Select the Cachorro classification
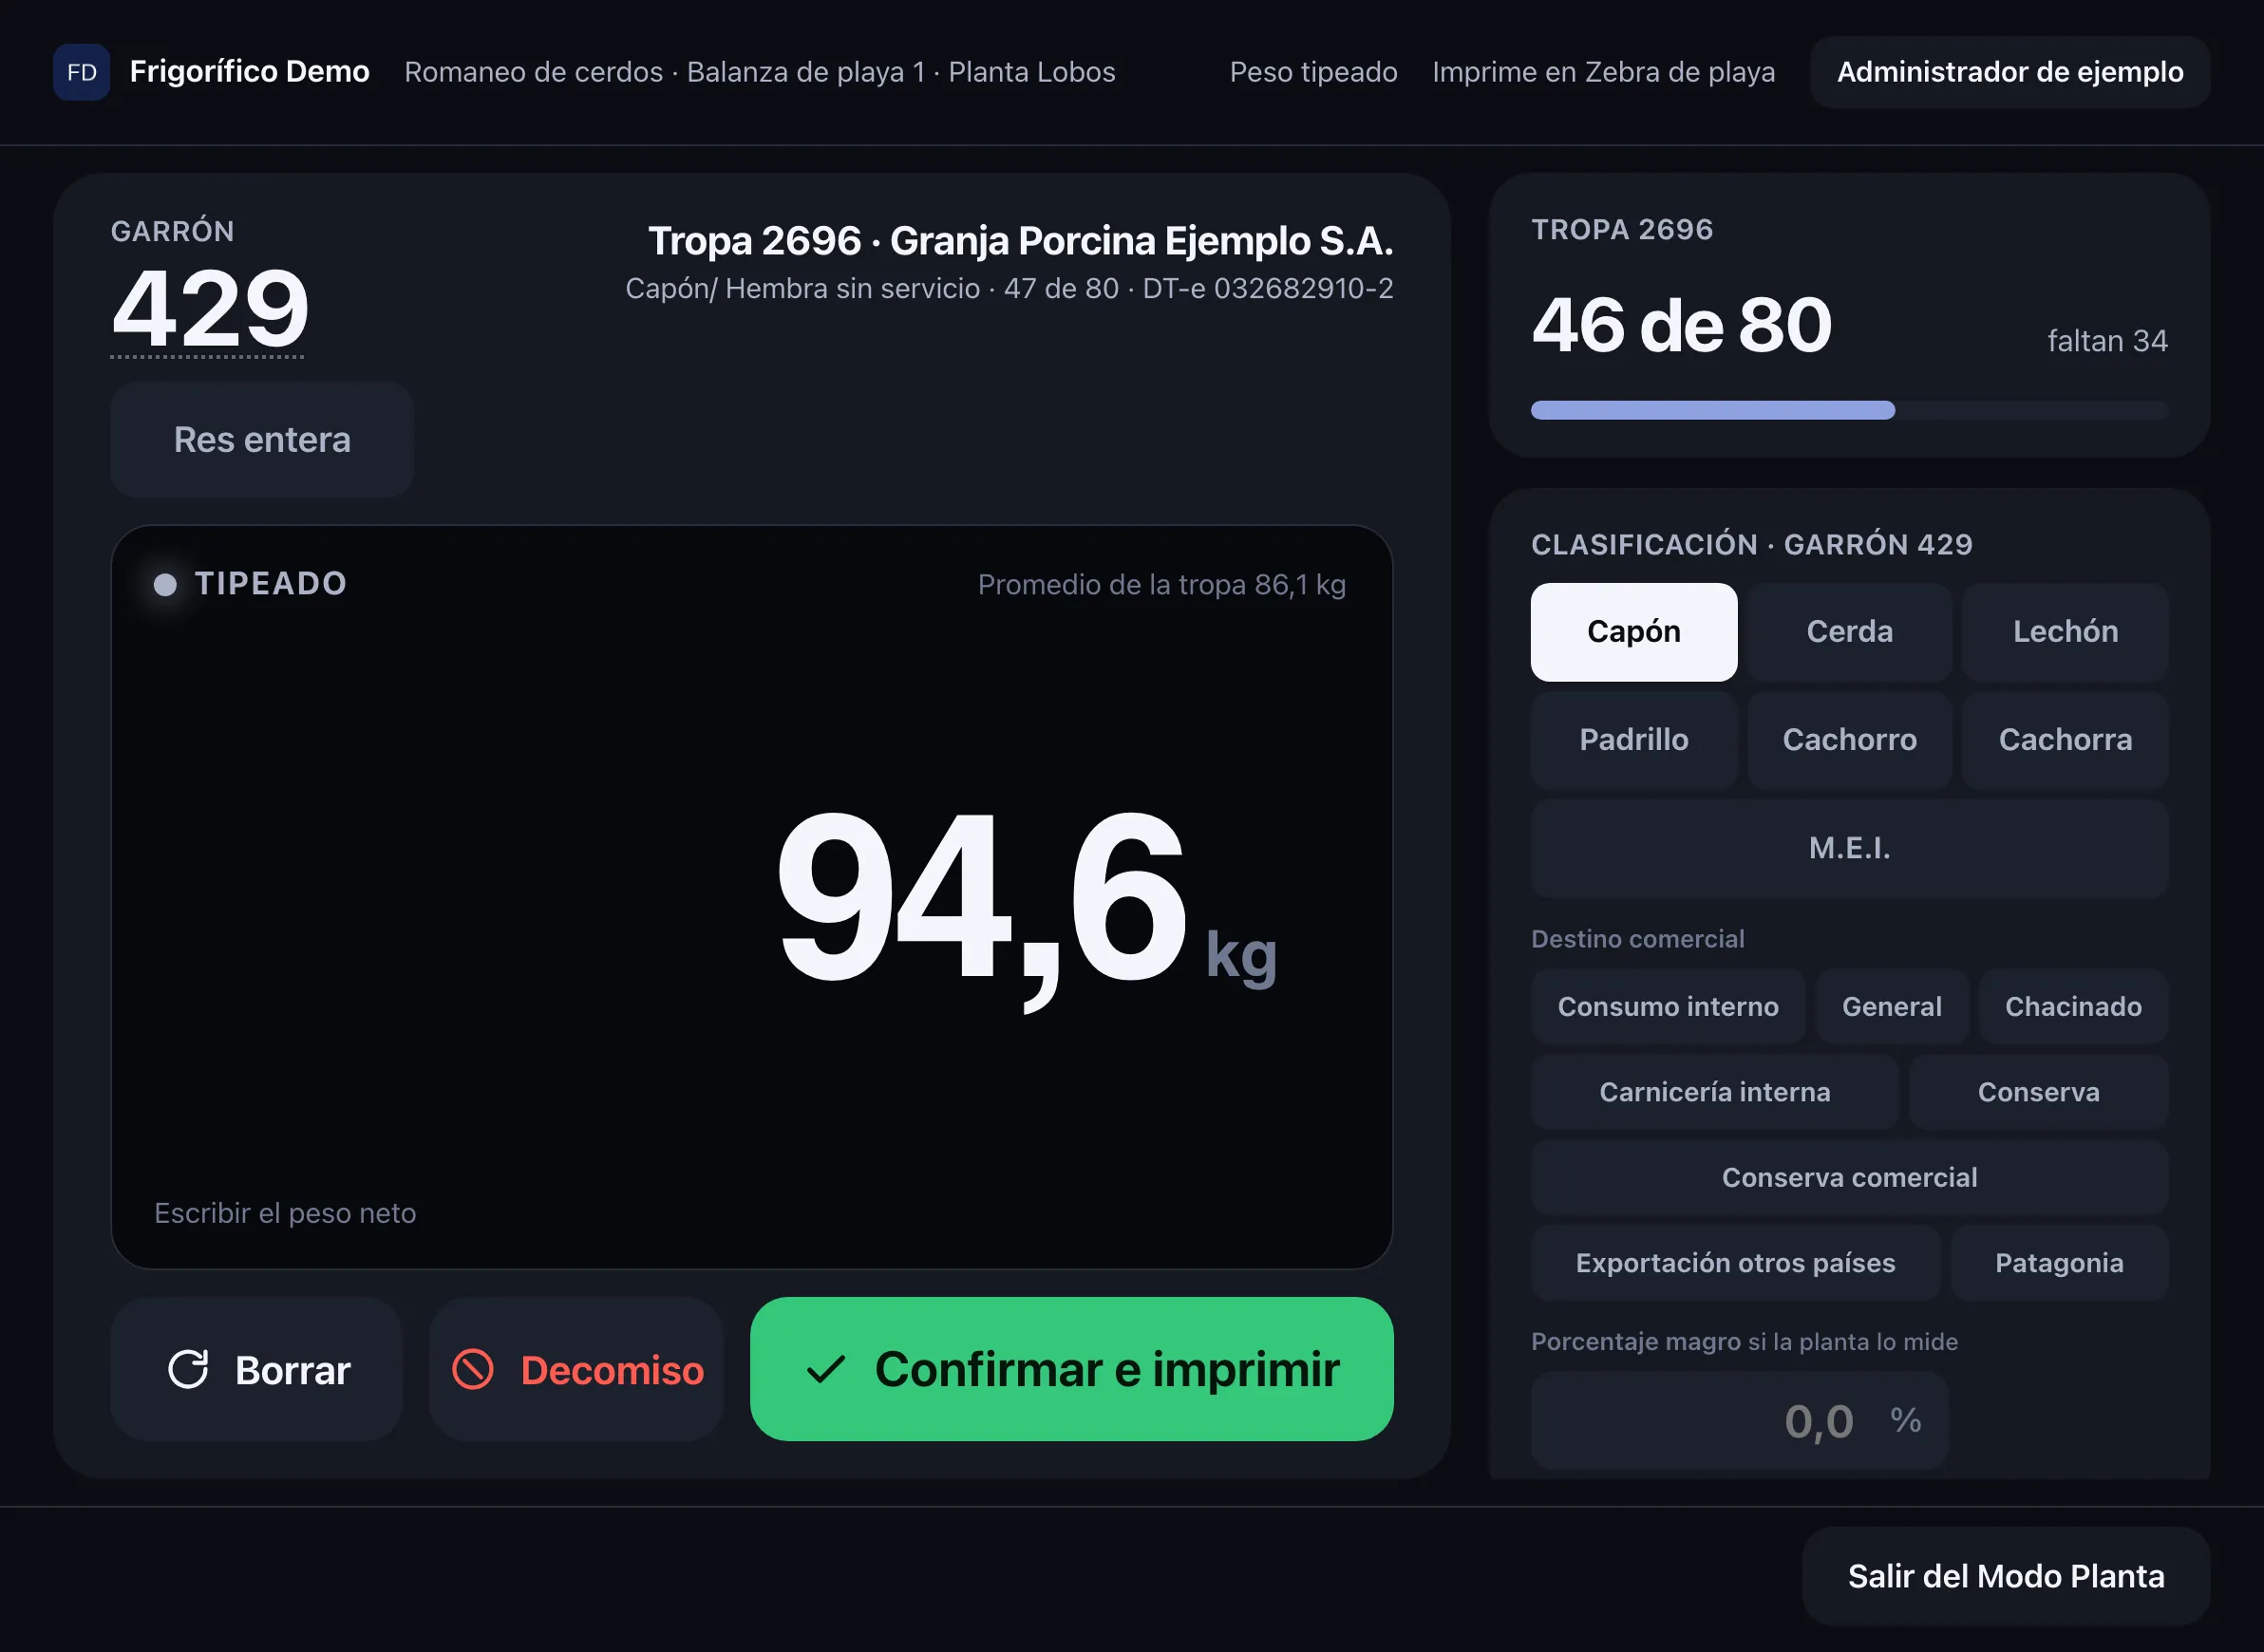Image resolution: width=2264 pixels, height=1652 pixels. (x=1849, y=740)
